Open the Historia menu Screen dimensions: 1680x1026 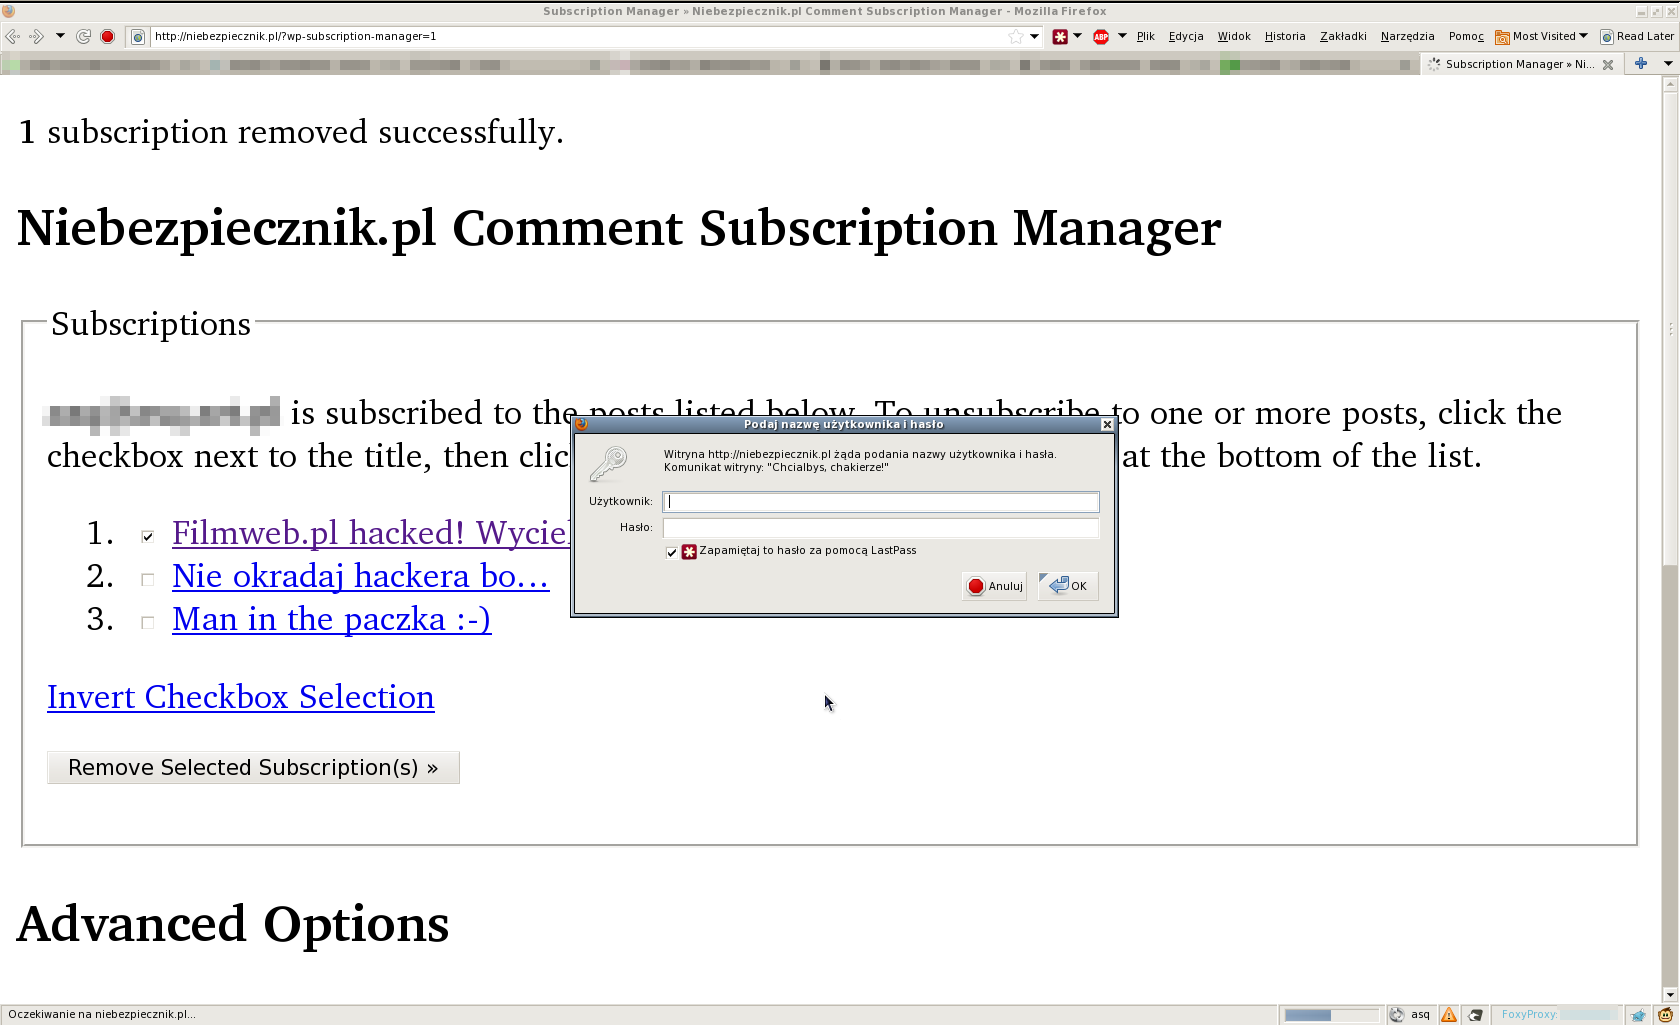click(x=1285, y=36)
